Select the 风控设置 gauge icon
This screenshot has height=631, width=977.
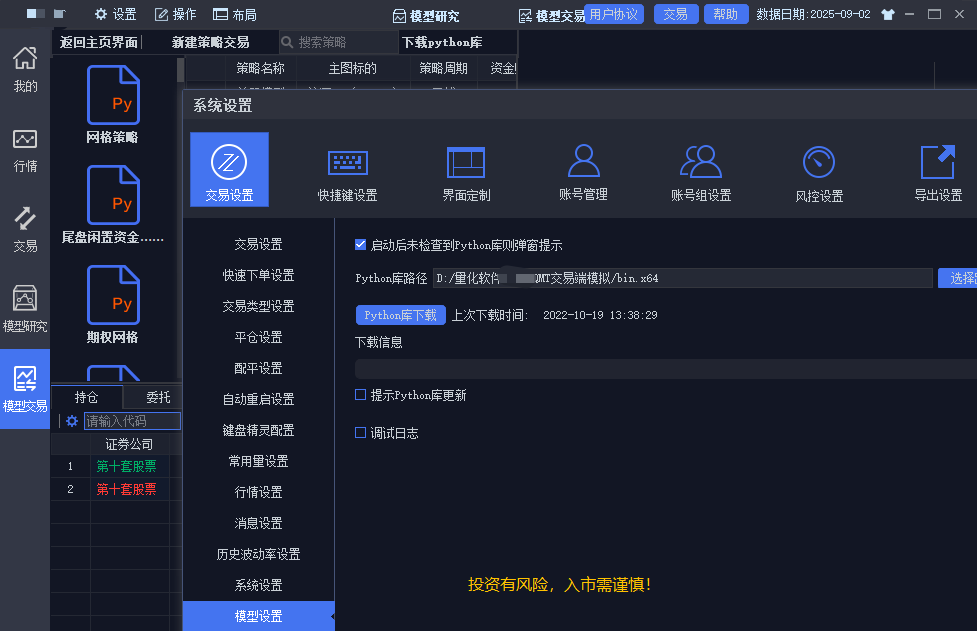818,163
